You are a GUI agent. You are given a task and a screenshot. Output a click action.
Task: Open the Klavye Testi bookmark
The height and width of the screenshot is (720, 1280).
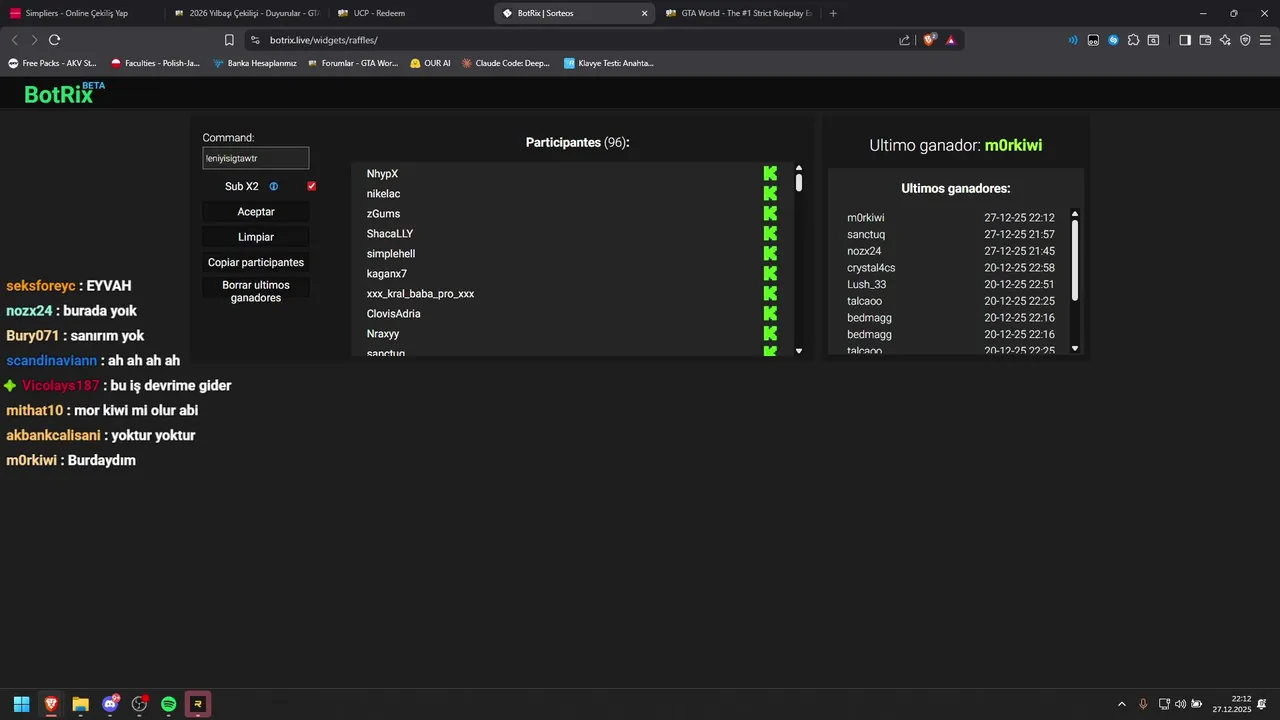(608, 63)
